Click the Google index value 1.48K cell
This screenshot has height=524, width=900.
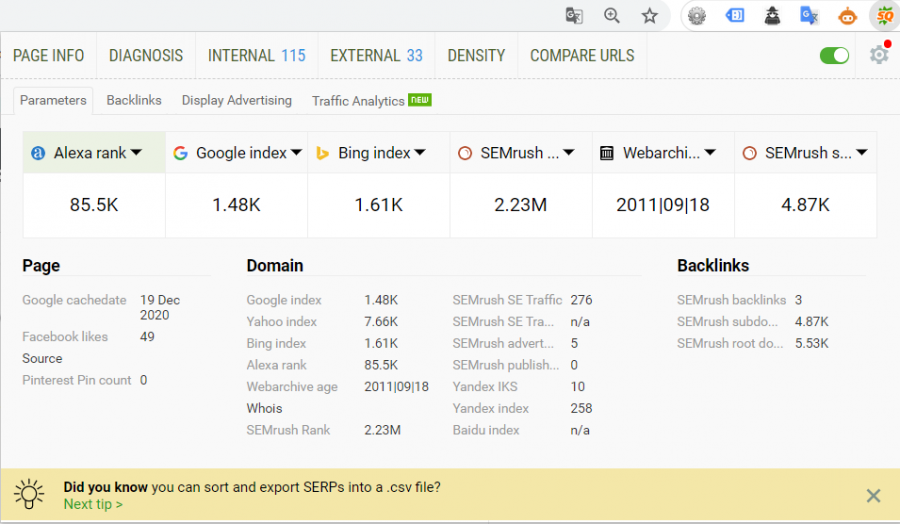pyautogui.click(x=236, y=205)
